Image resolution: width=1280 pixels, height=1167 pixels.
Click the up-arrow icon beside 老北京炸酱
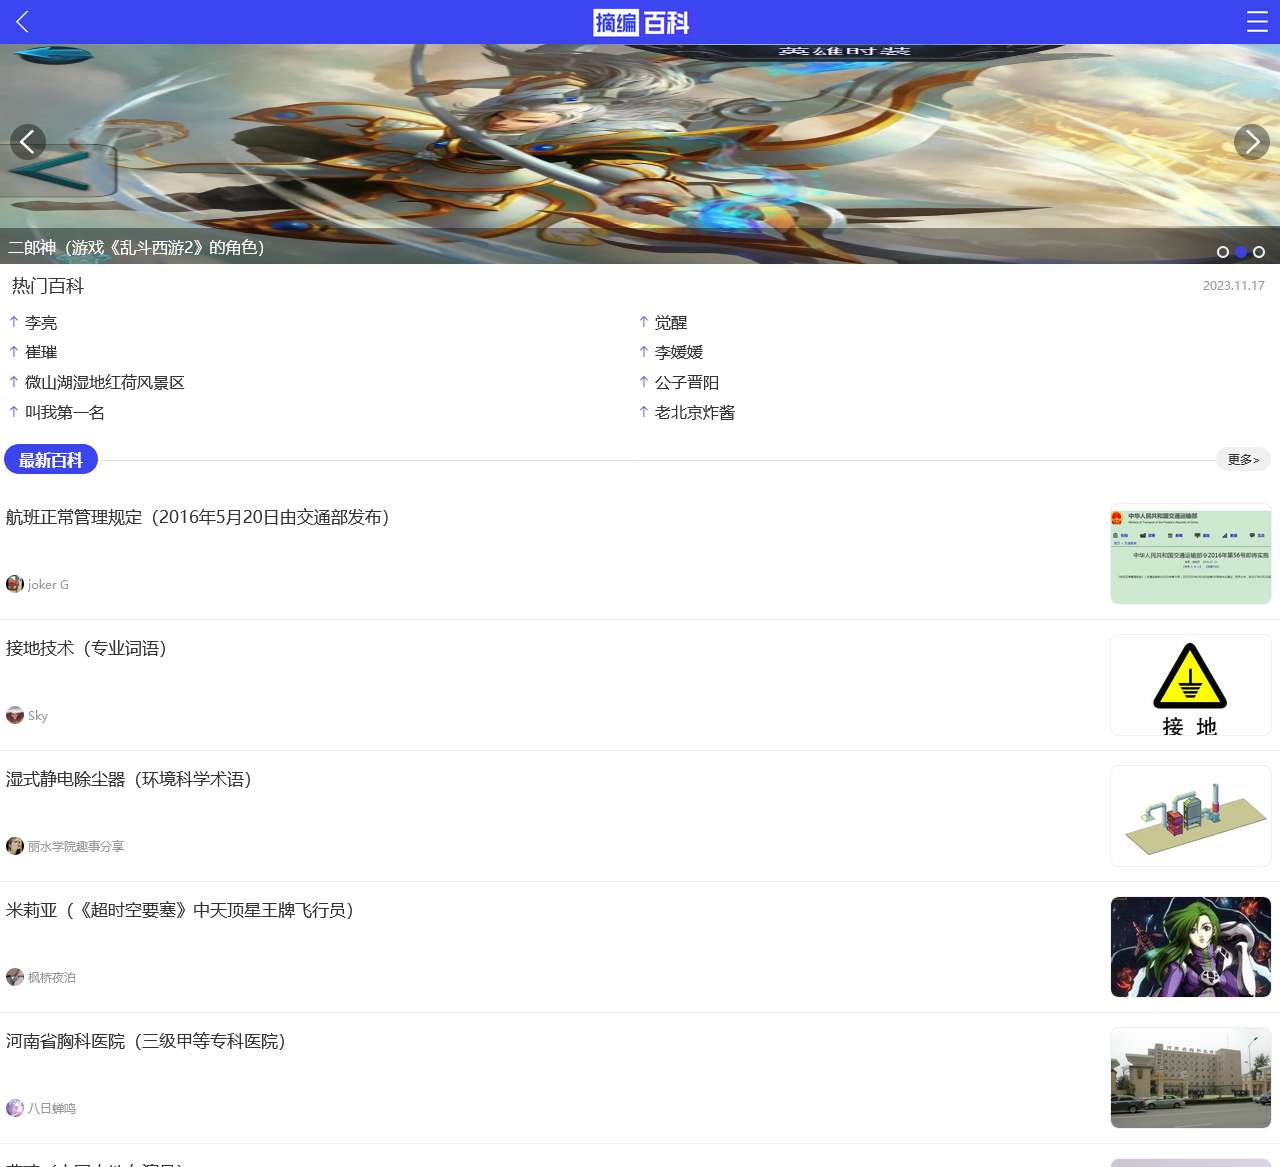point(644,411)
